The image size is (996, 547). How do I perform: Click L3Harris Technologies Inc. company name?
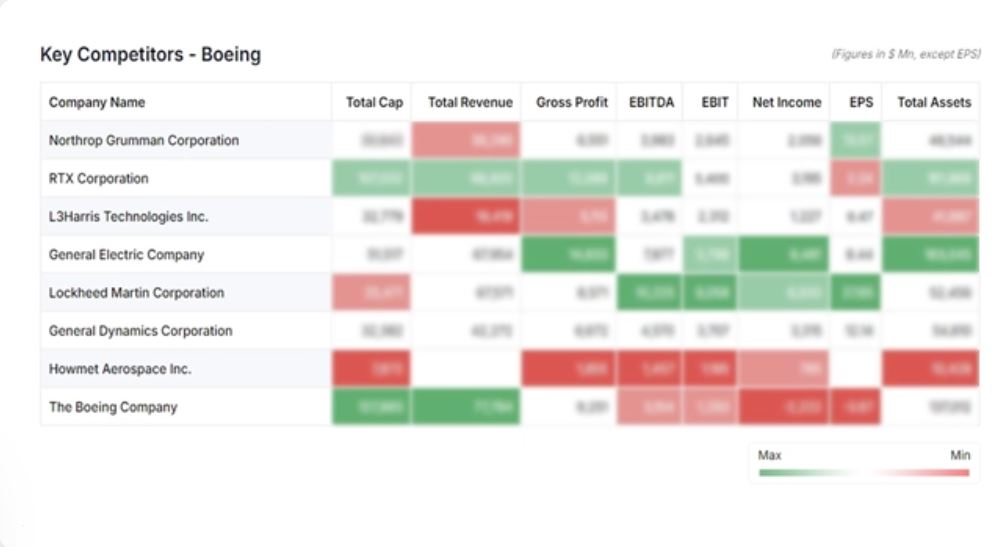click(129, 217)
